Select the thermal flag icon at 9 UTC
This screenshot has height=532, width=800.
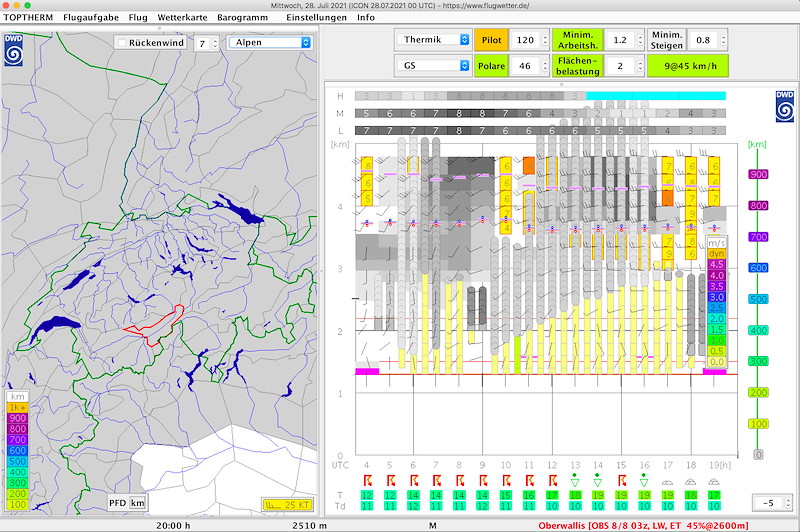483,480
